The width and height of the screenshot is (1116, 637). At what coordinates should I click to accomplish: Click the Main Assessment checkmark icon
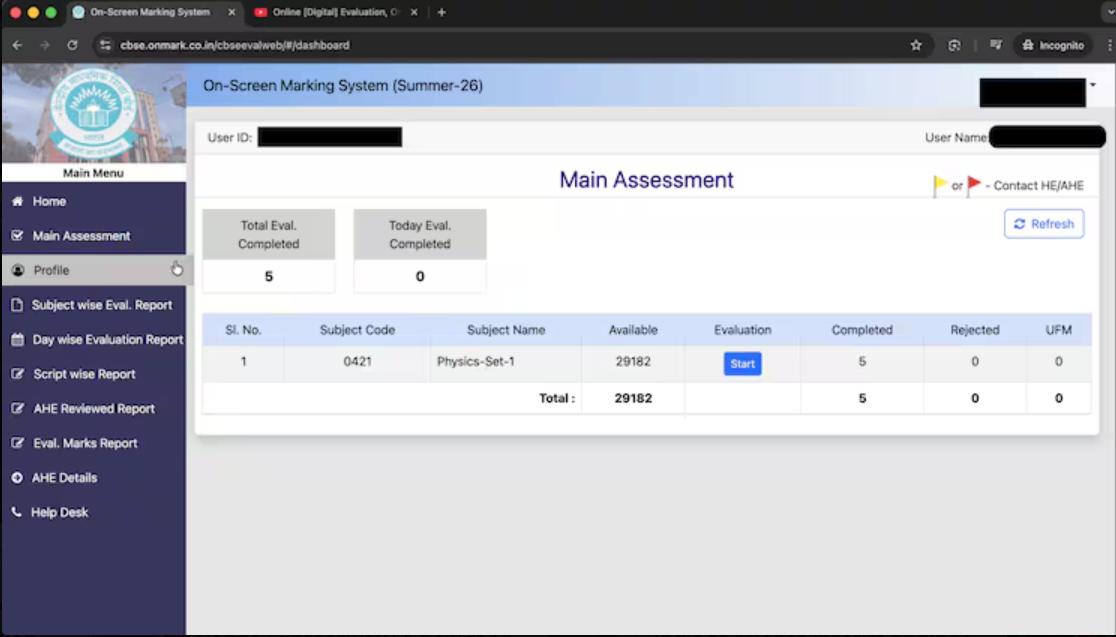pyautogui.click(x=17, y=236)
